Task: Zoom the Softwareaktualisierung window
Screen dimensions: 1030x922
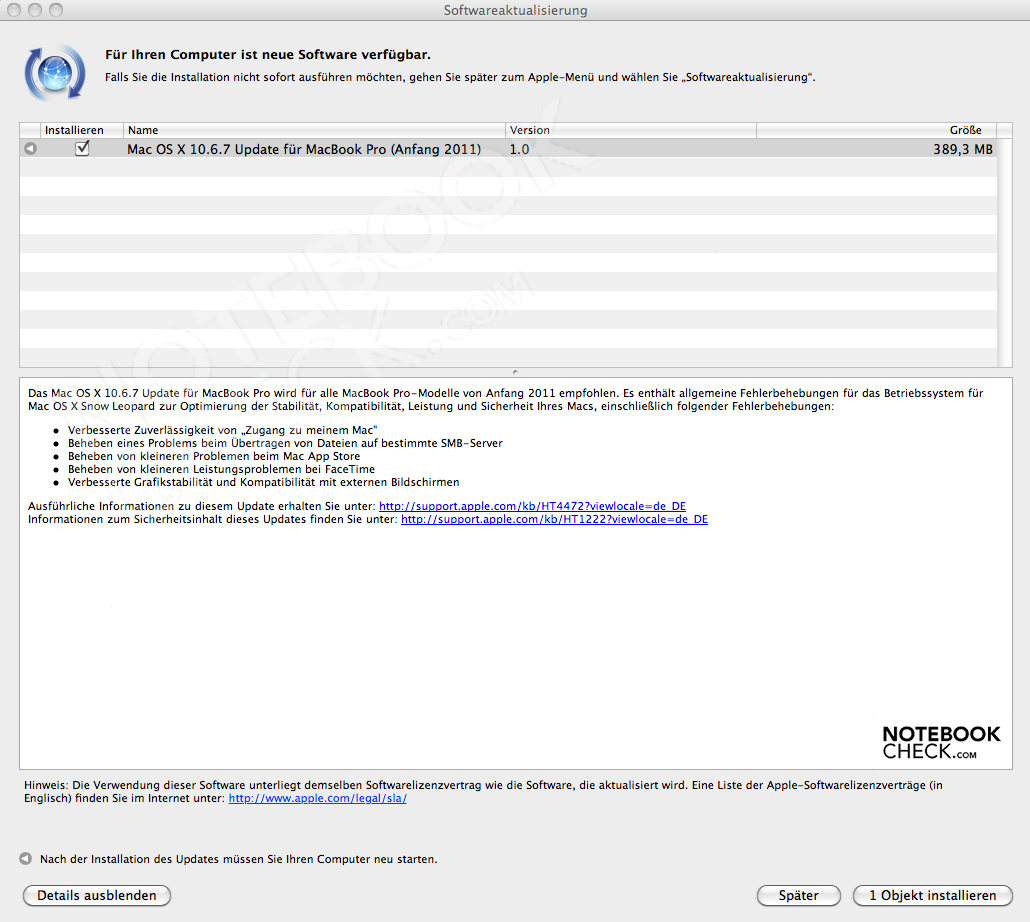Action: tap(56, 10)
